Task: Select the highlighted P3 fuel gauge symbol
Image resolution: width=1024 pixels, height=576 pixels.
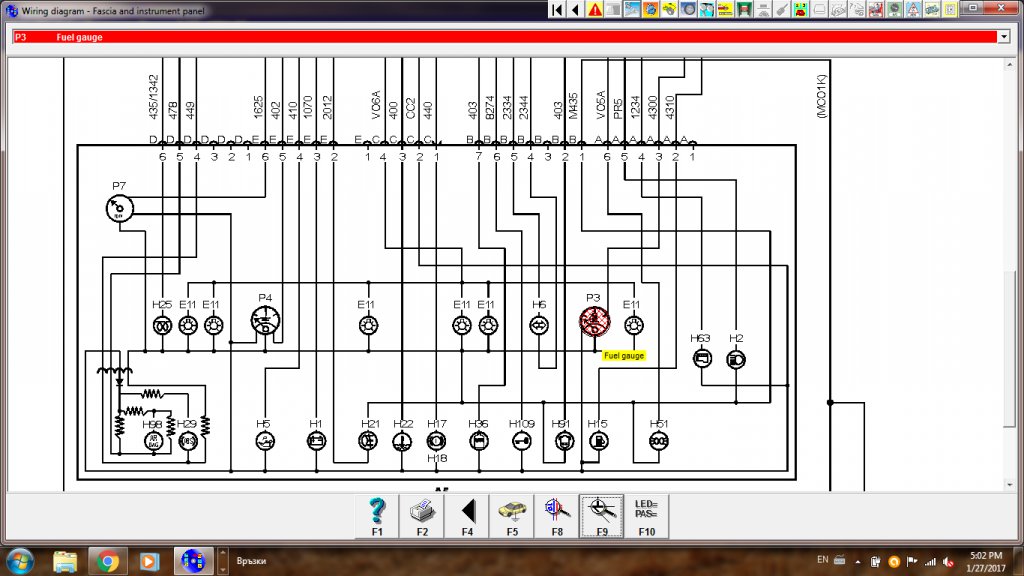Action: pos(594,321)
